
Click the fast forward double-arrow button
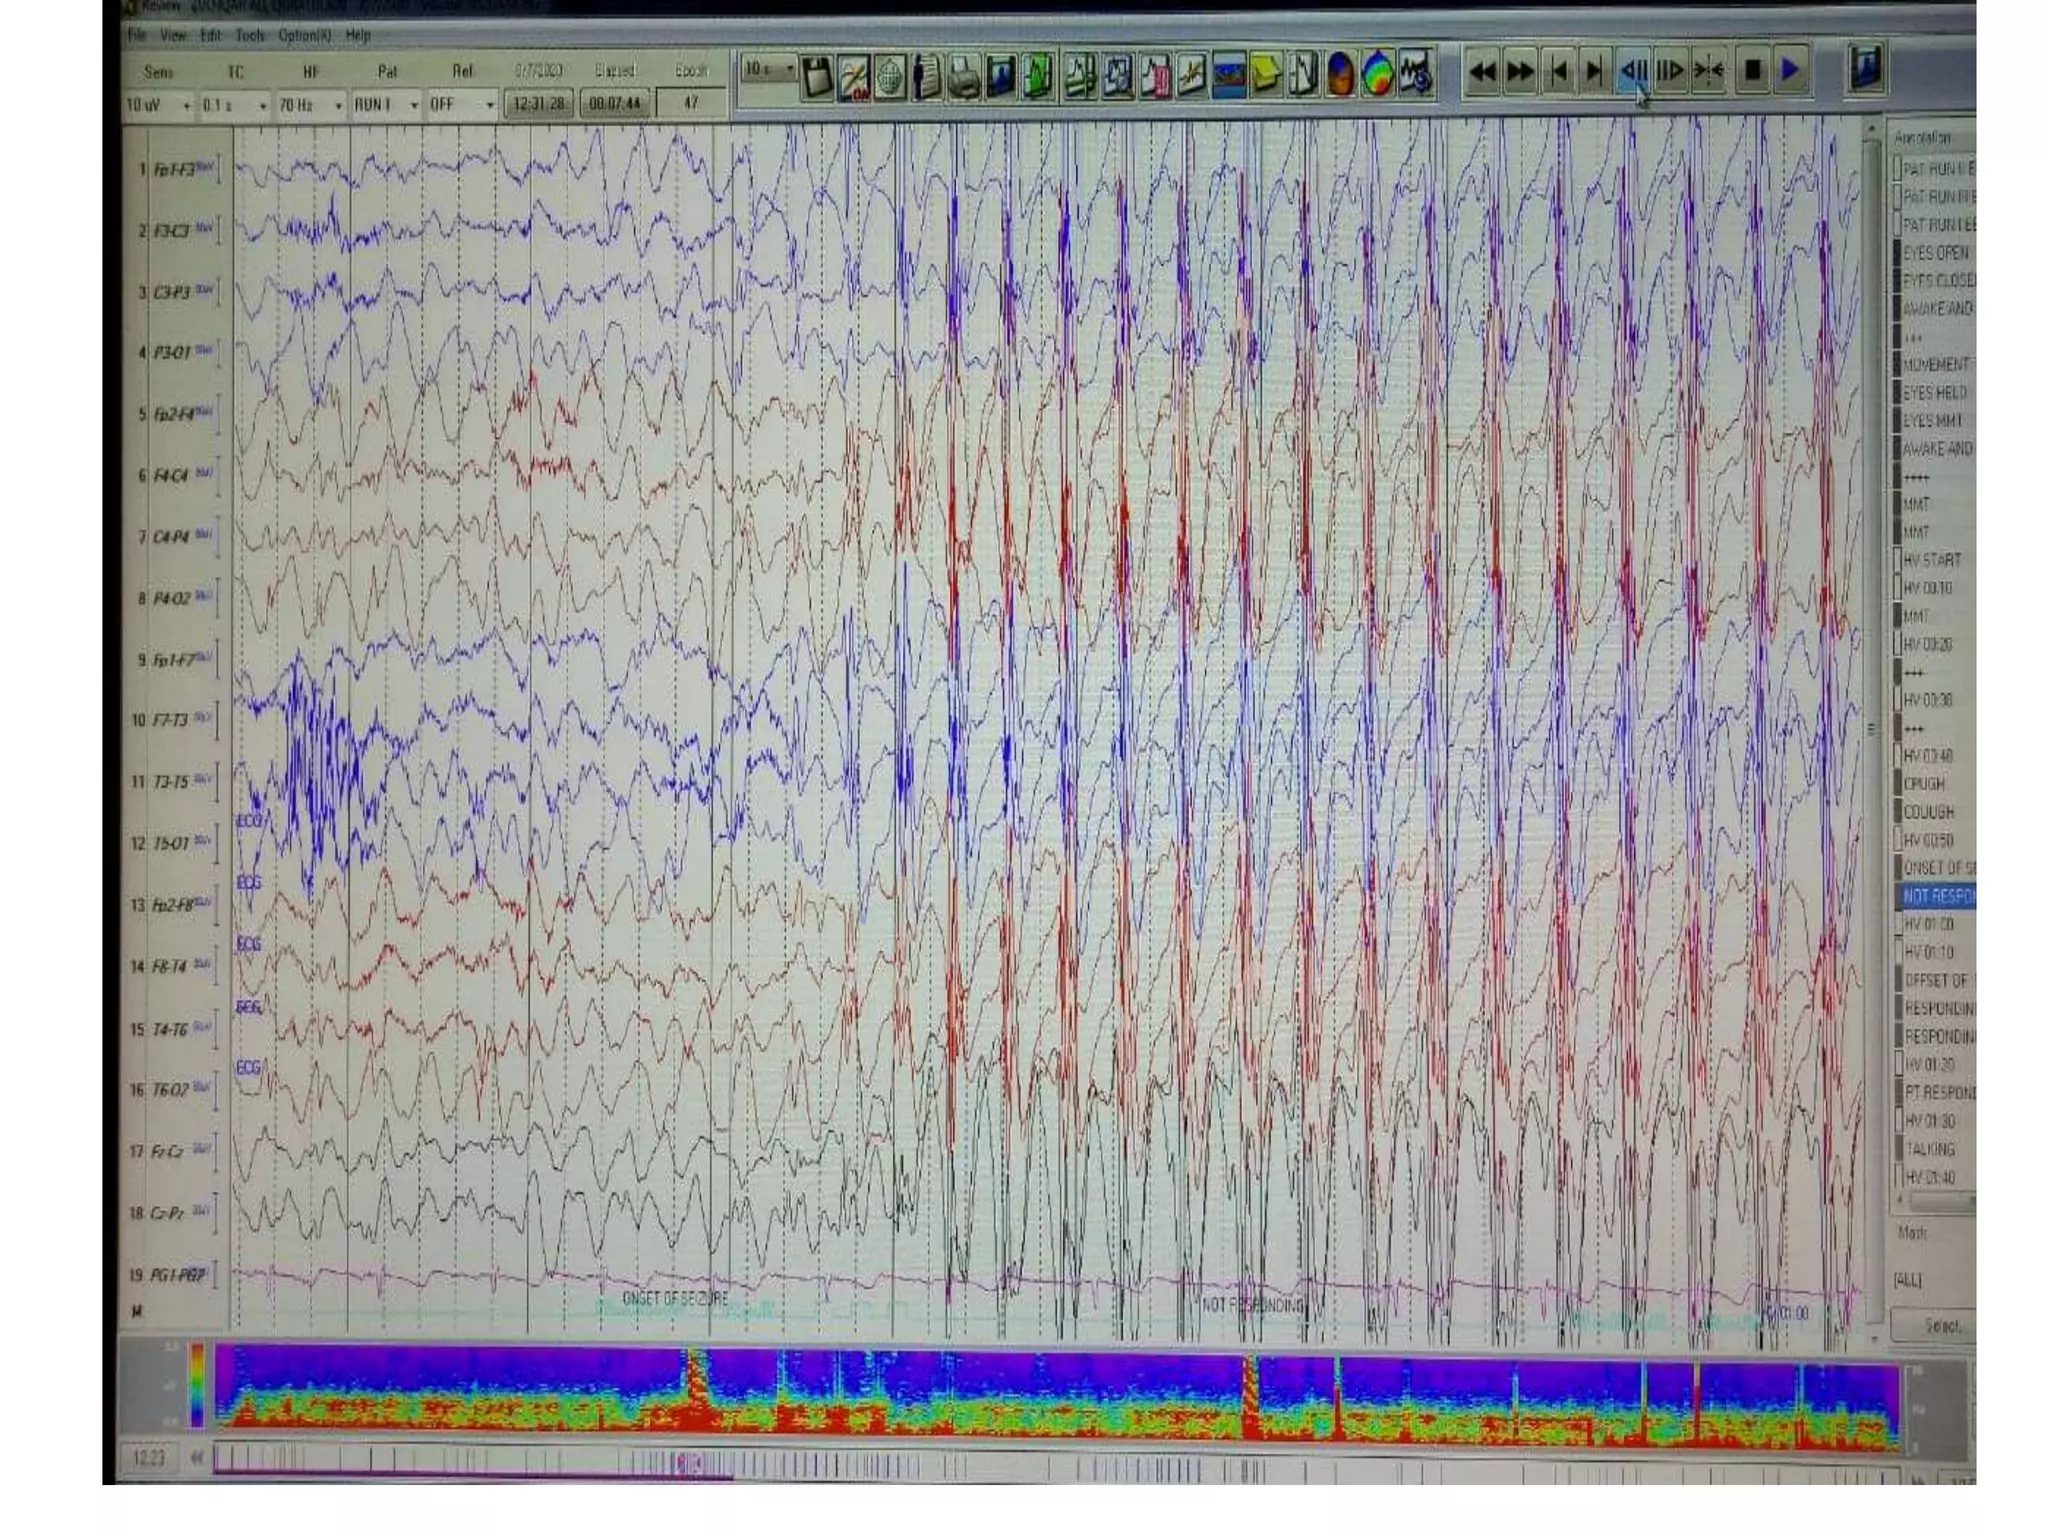click(1520, 72)
